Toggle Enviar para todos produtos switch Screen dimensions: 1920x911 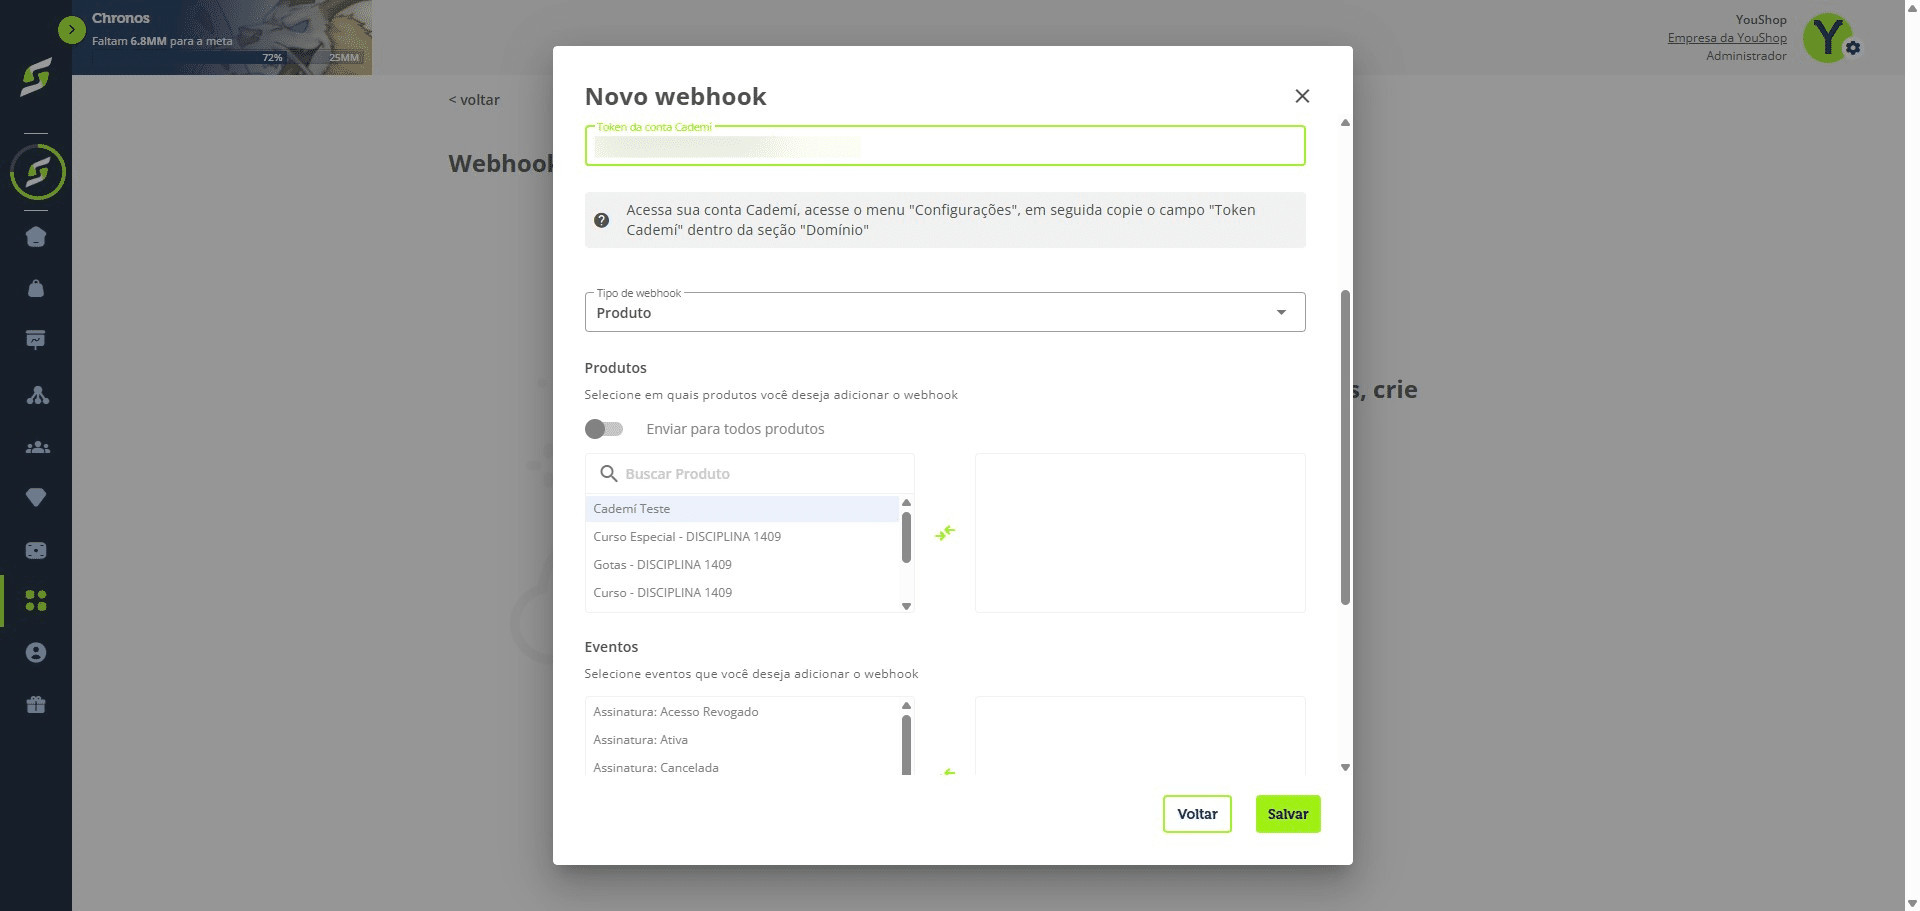pyautogui.click(x=604, y=429)
